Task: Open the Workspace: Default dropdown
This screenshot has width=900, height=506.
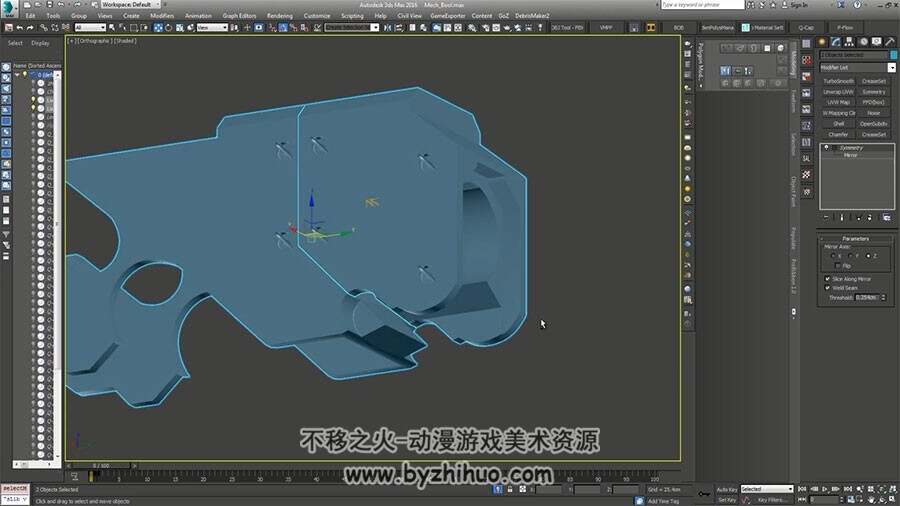Action: (x=130, y=5)
